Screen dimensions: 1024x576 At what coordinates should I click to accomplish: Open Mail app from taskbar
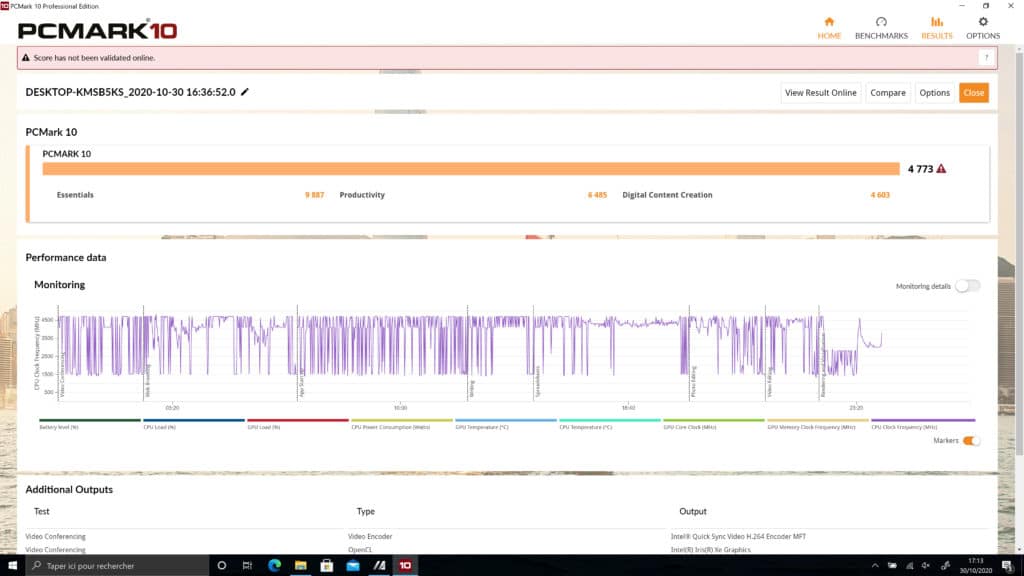click(353, 566)
